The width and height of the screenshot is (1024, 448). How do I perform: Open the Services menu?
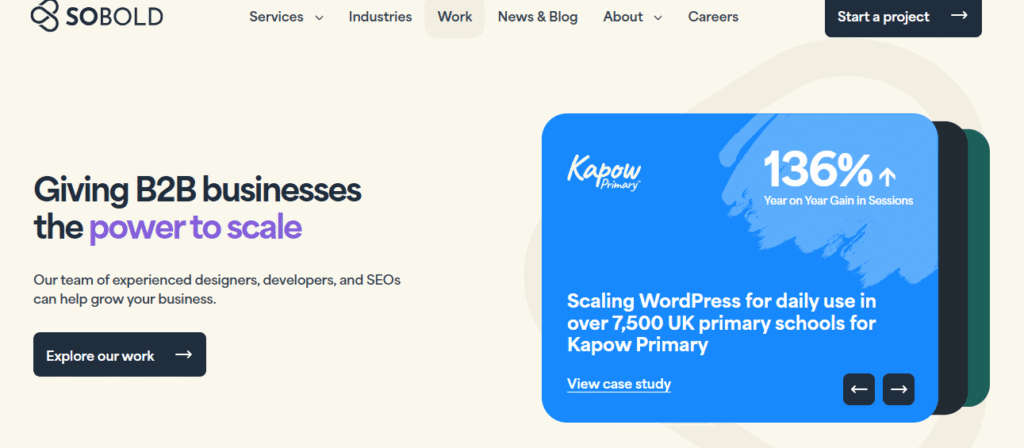[x=278, y=17]
